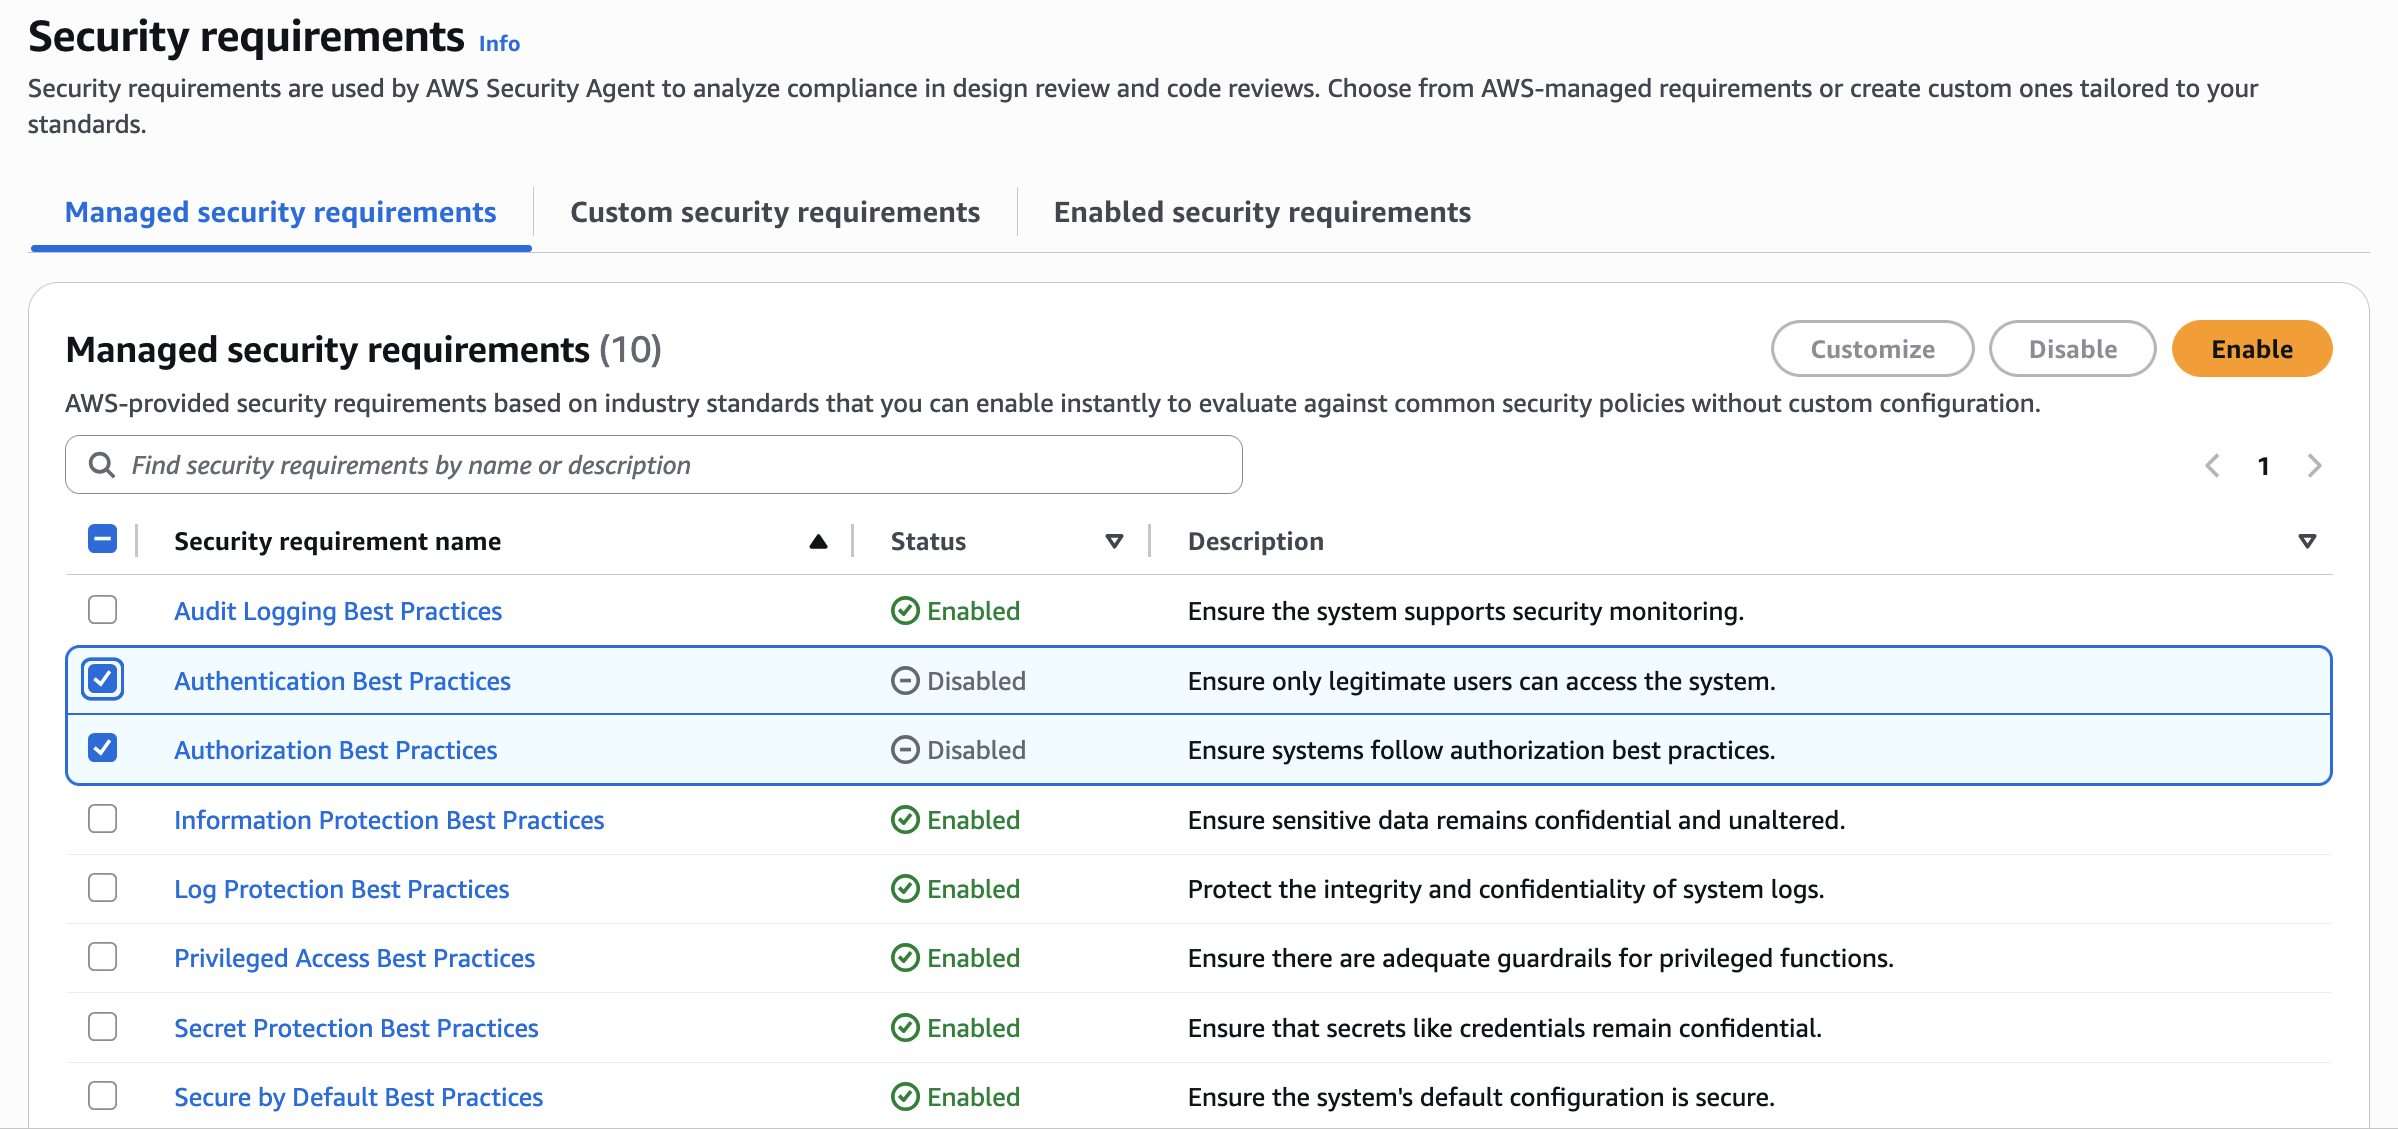Screen dimensions: 2398x1130
Task: Click the Info link beside the title
Action: coord(499,43)
